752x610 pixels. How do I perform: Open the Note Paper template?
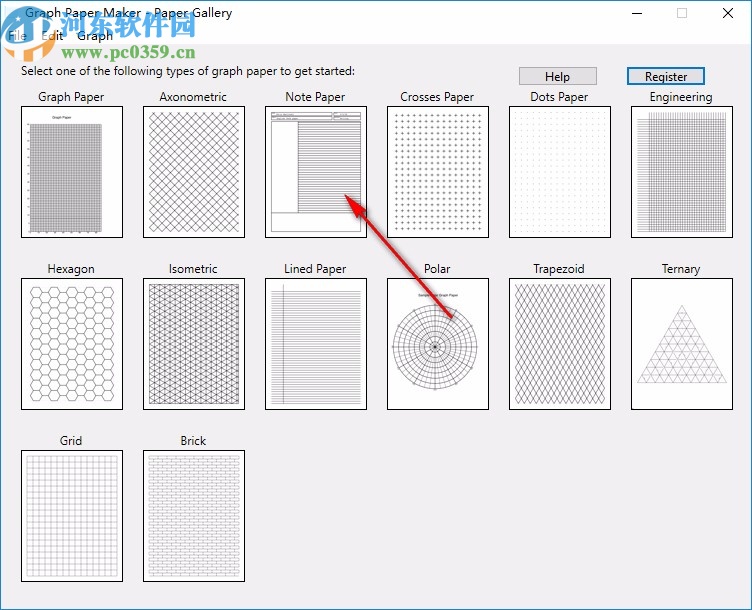[316, 172]
